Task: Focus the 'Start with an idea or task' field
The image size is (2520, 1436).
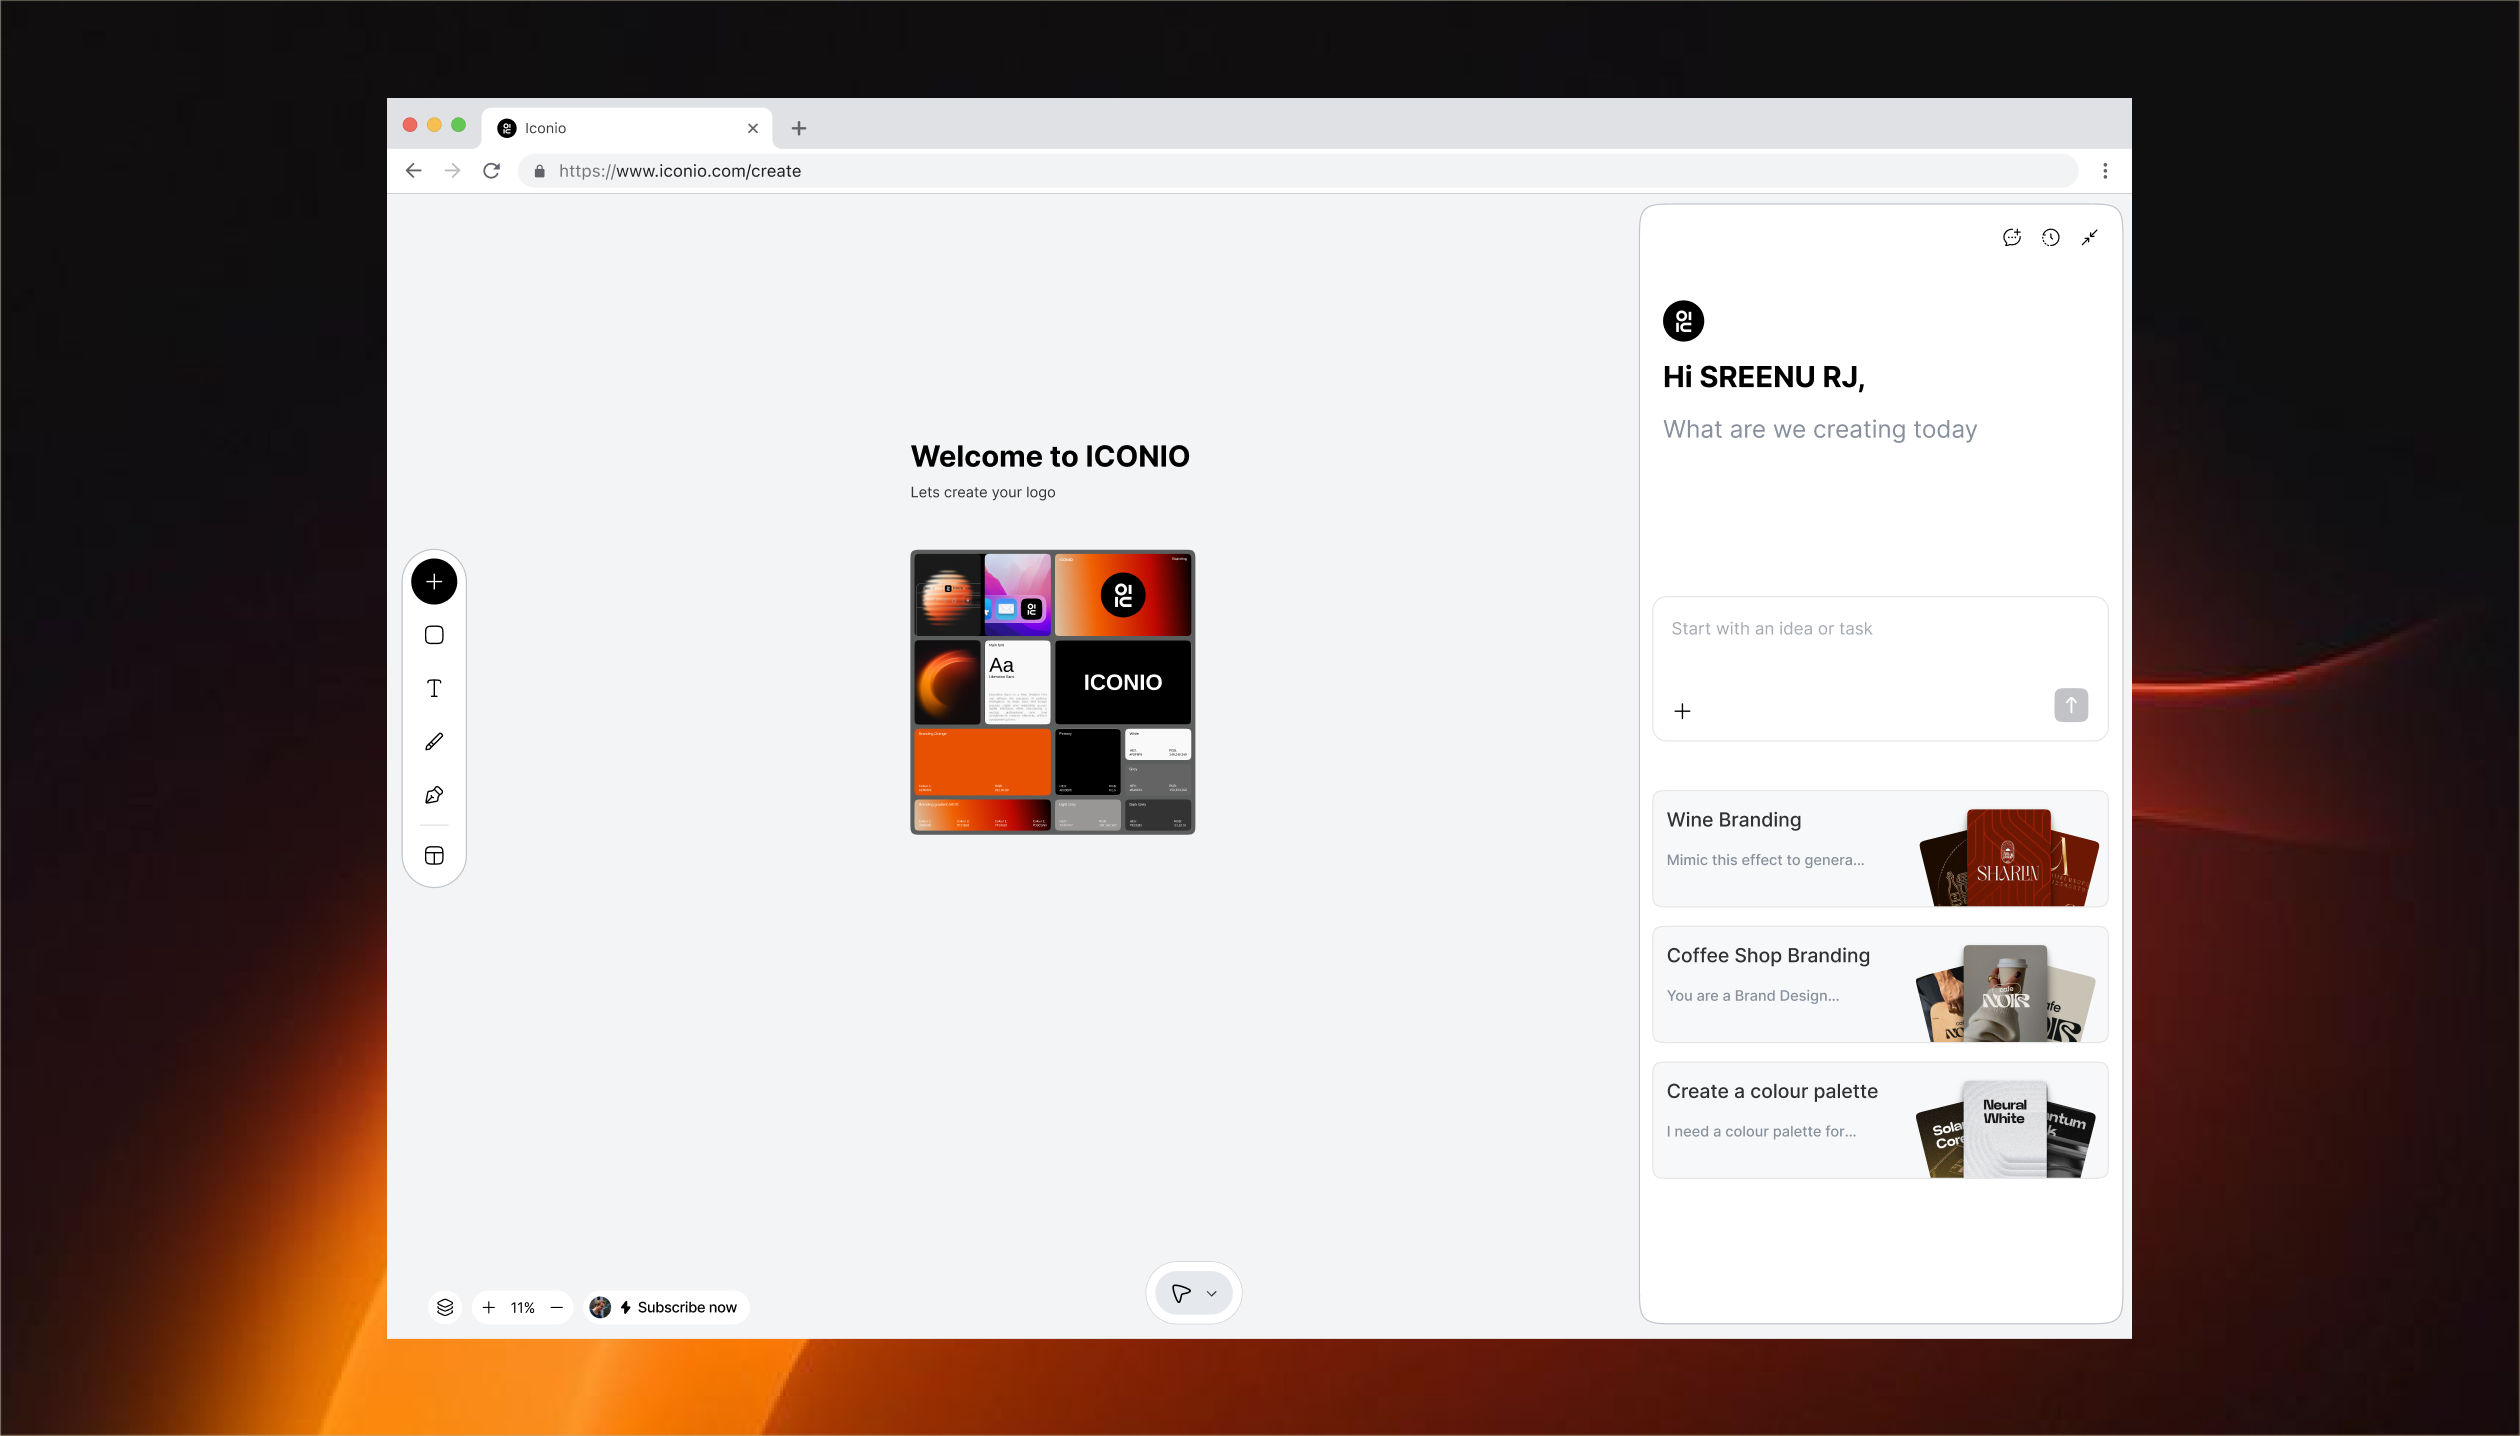Action: click(1880, 669)
